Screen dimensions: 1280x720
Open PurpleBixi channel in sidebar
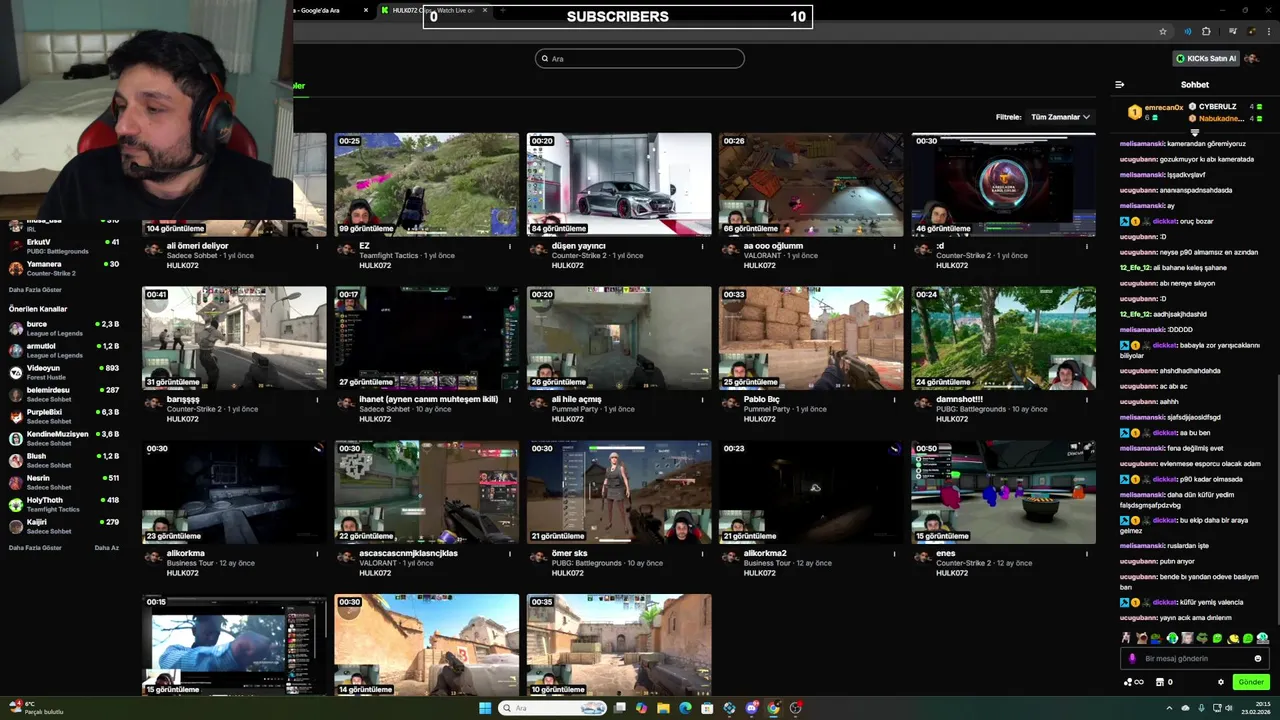64,416
